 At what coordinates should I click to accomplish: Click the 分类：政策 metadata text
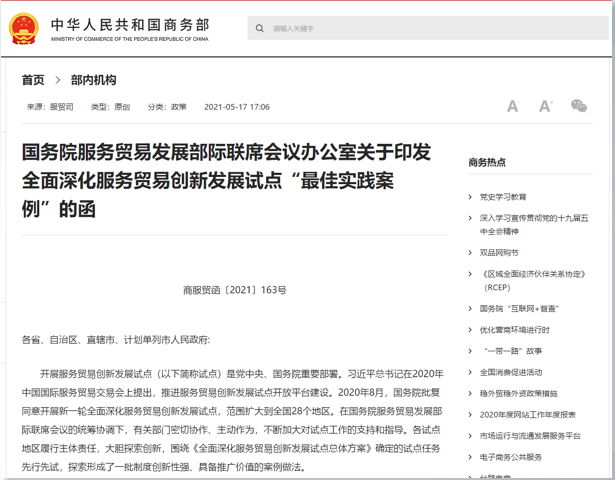[167, 107]
